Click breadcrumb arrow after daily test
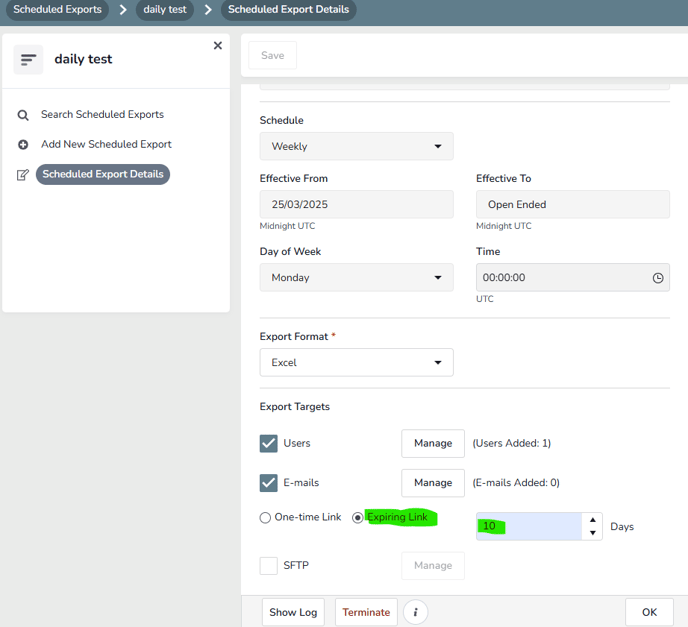 tap(208, 9)
